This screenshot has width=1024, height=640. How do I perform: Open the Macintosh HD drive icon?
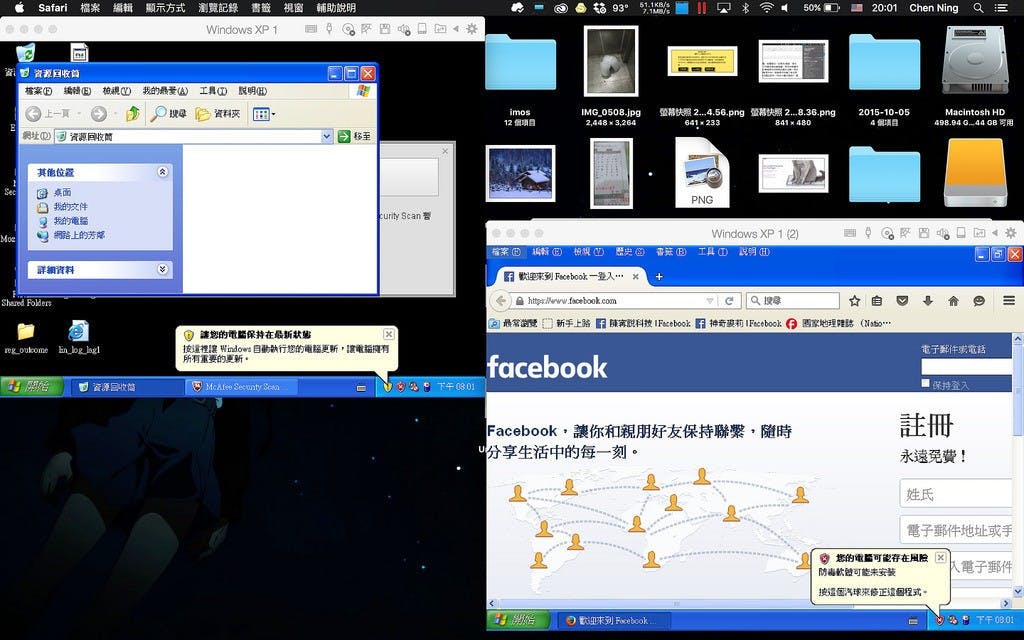coord(975,60)
